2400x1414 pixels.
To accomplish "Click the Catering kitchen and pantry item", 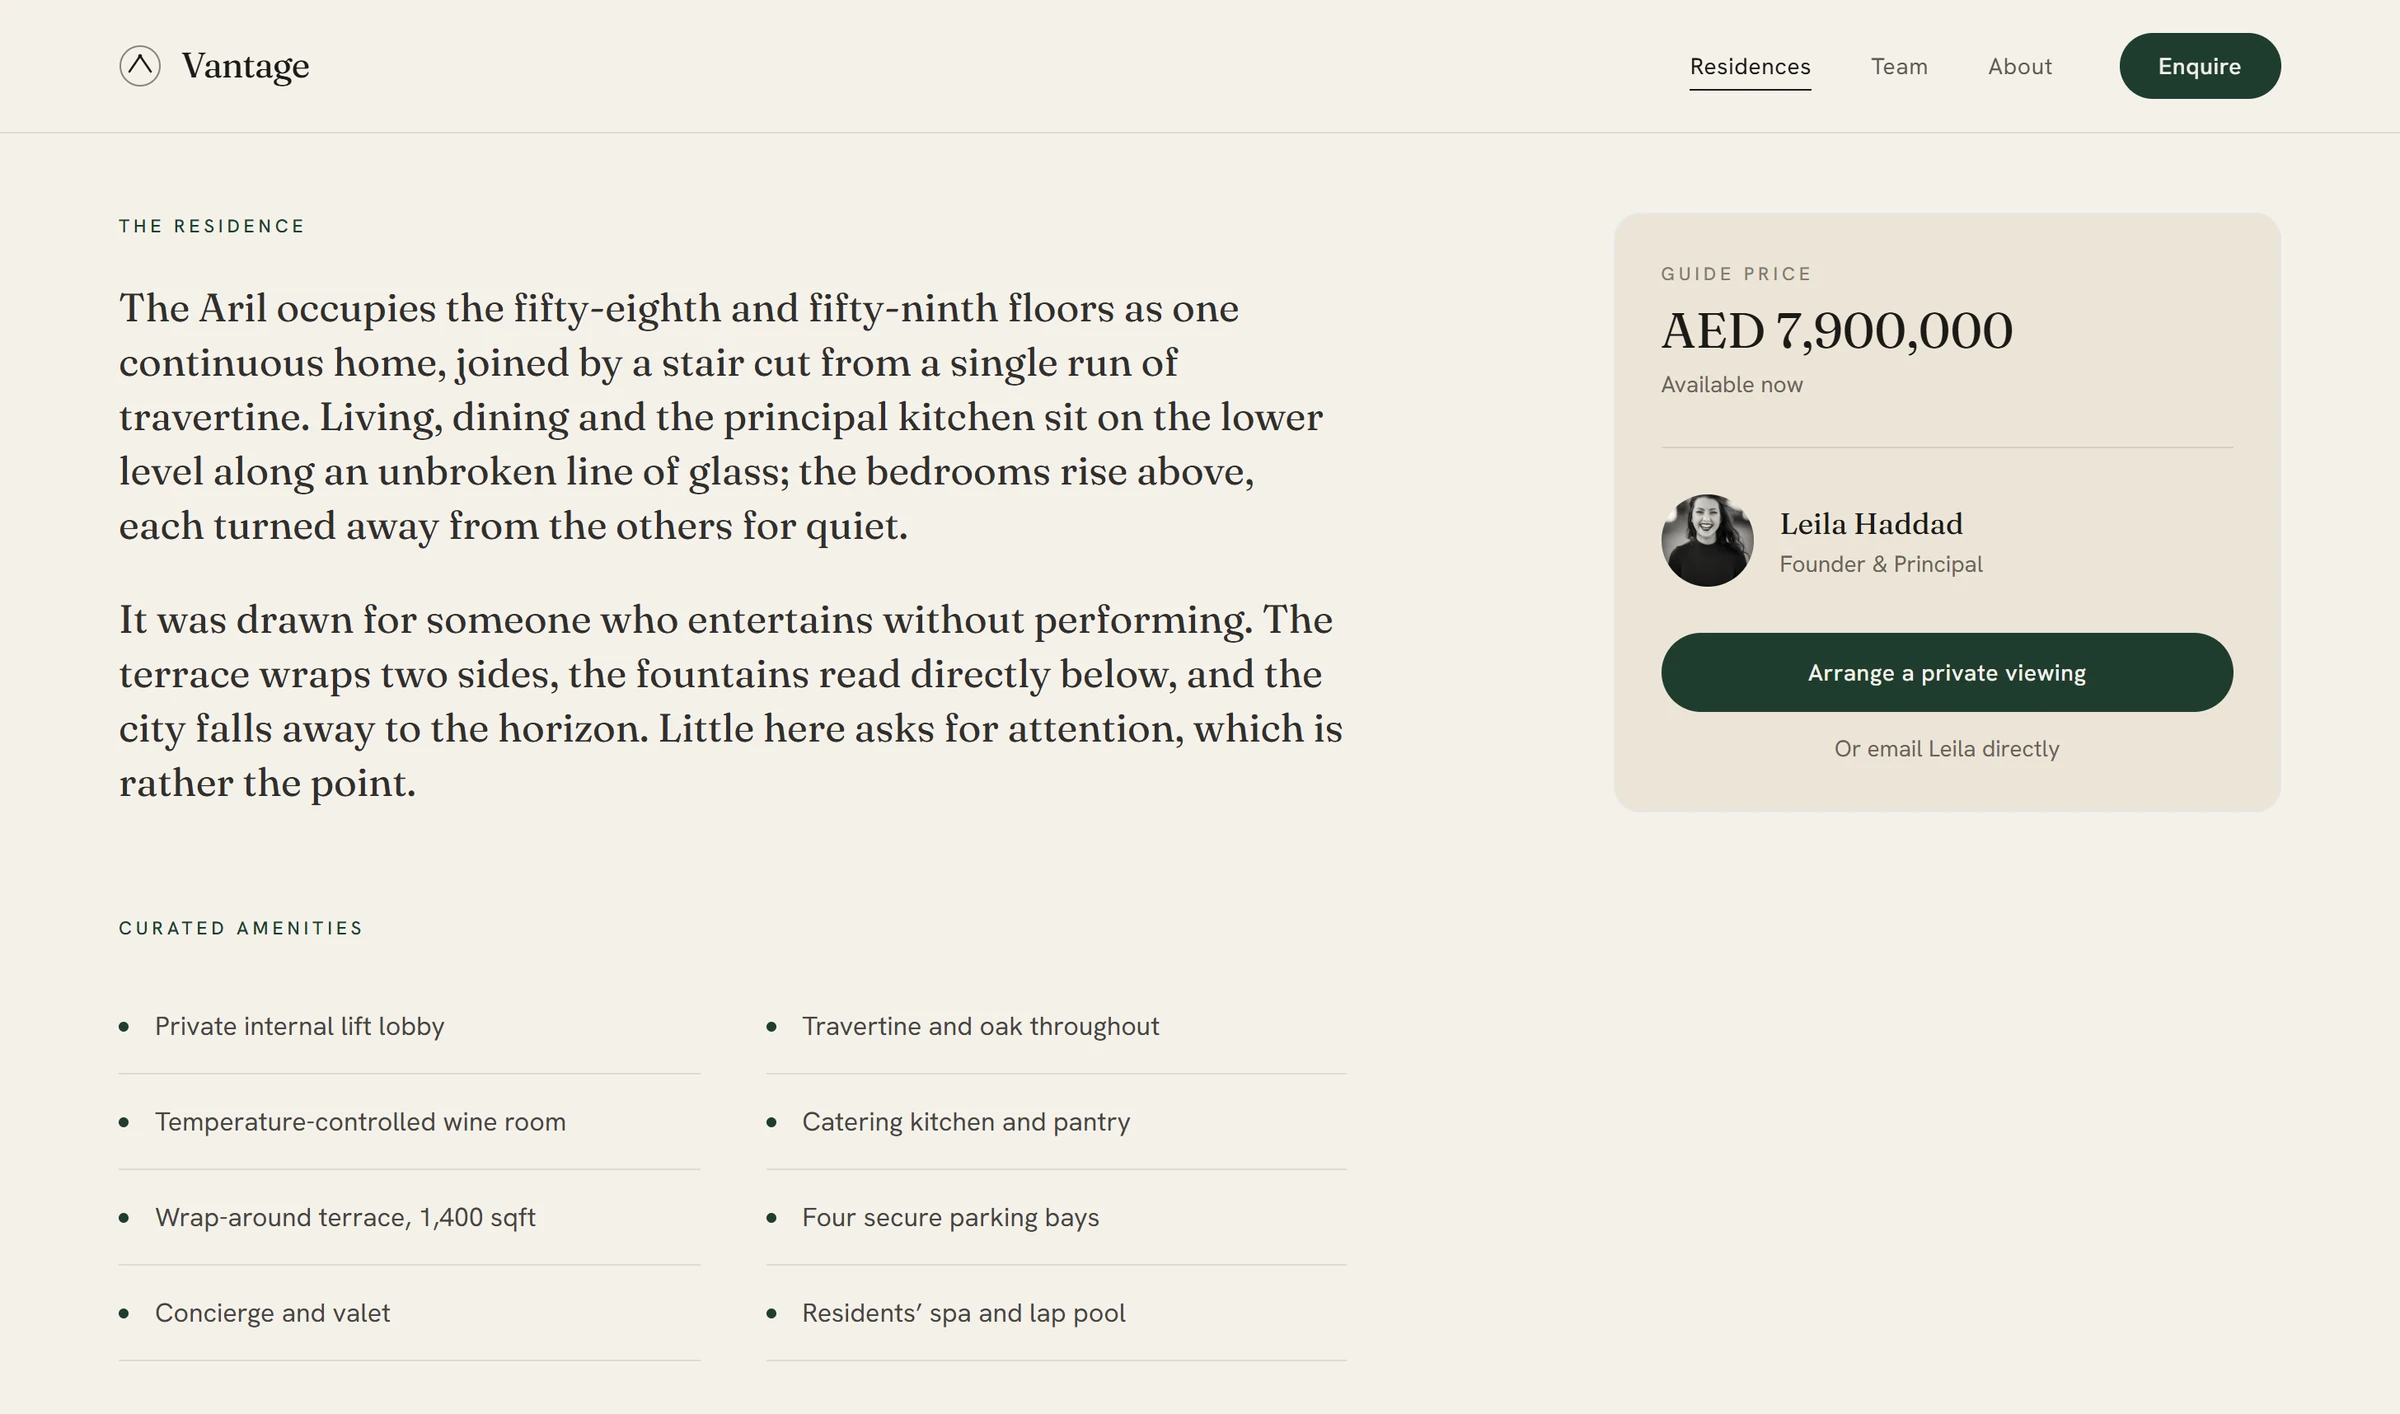I will [x=1056, y=1122].
